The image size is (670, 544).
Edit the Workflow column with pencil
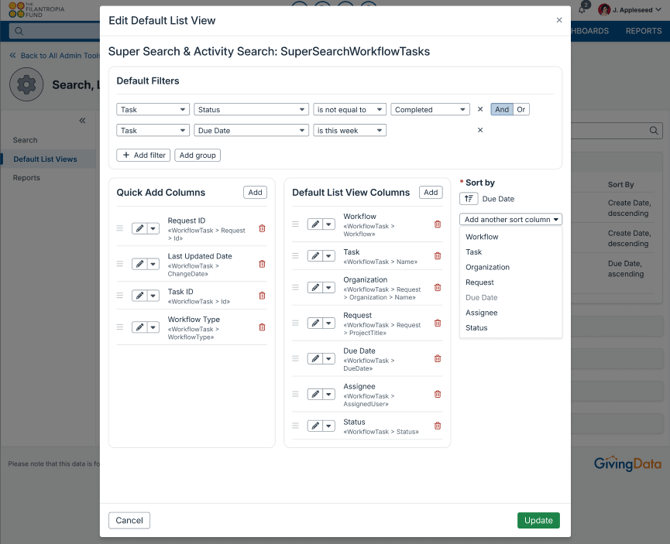315,224
